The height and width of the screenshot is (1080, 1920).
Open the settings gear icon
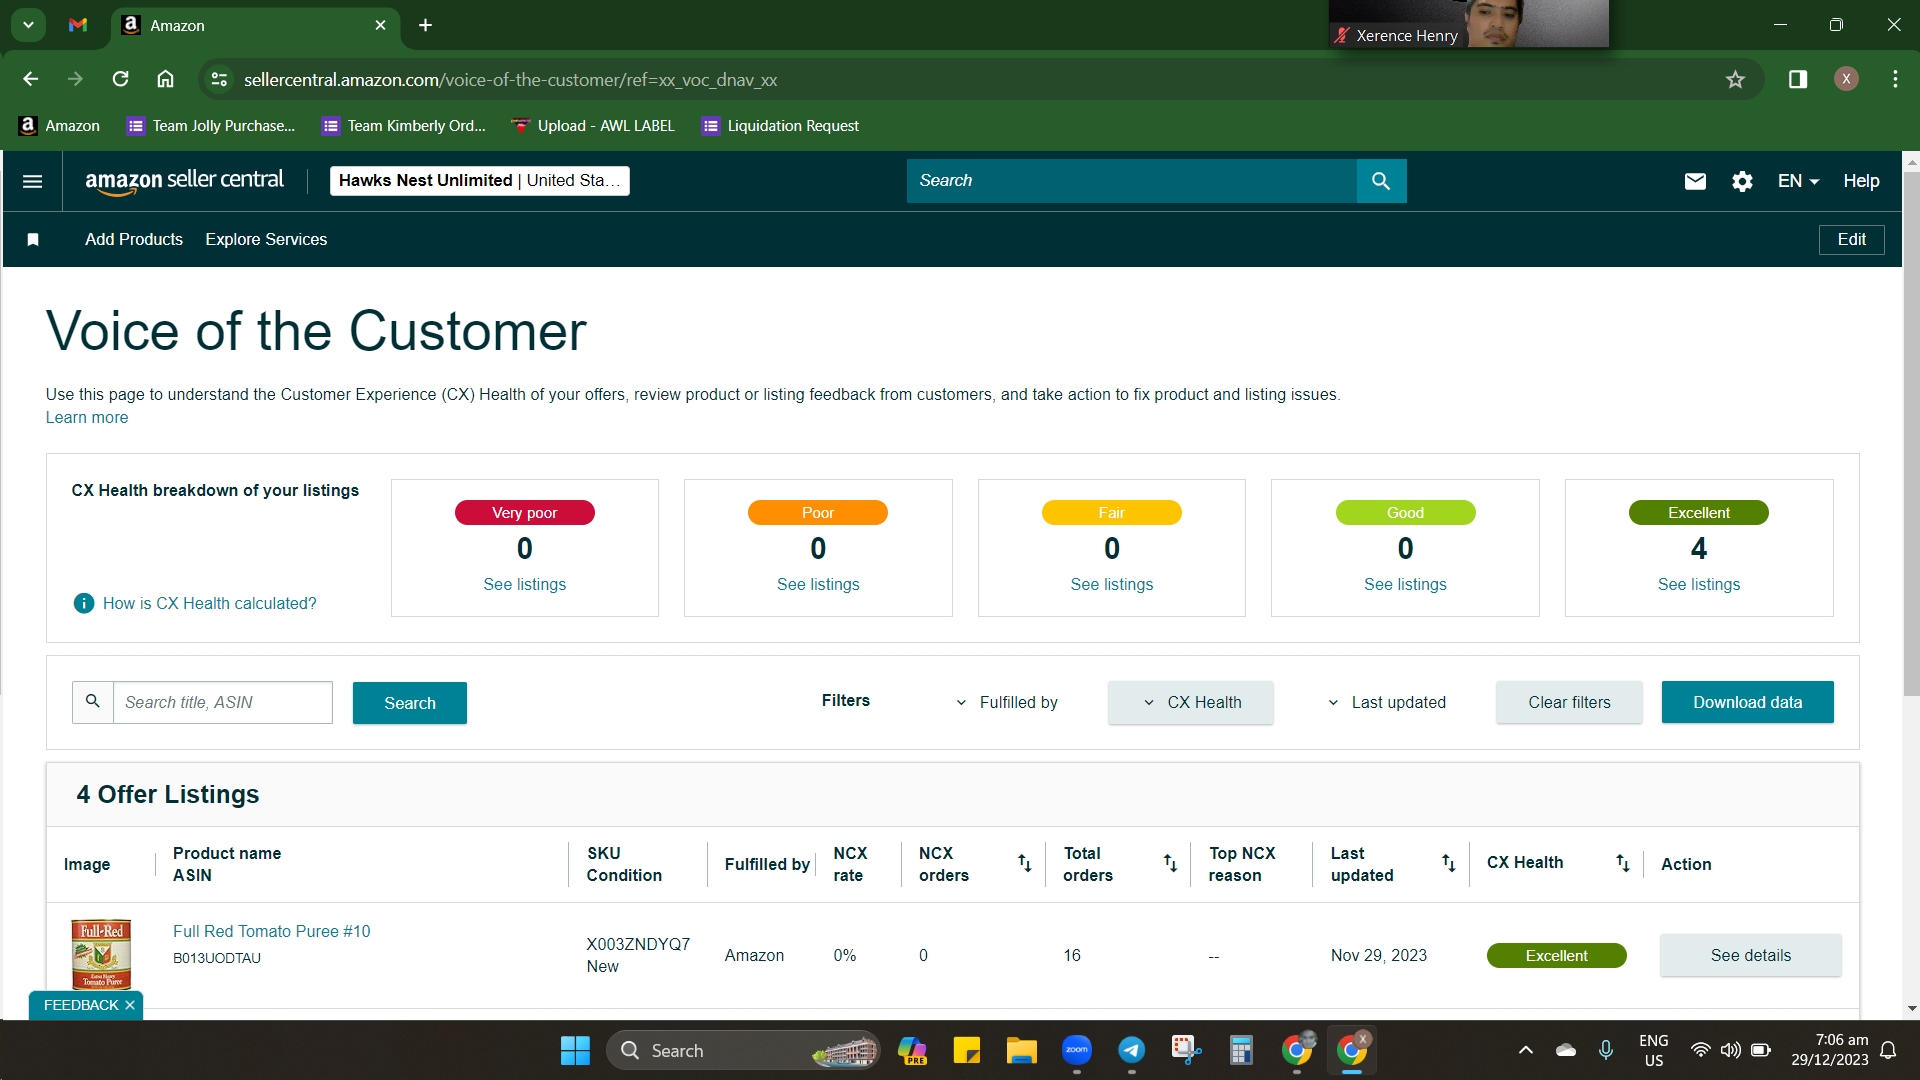[1742, 181]
